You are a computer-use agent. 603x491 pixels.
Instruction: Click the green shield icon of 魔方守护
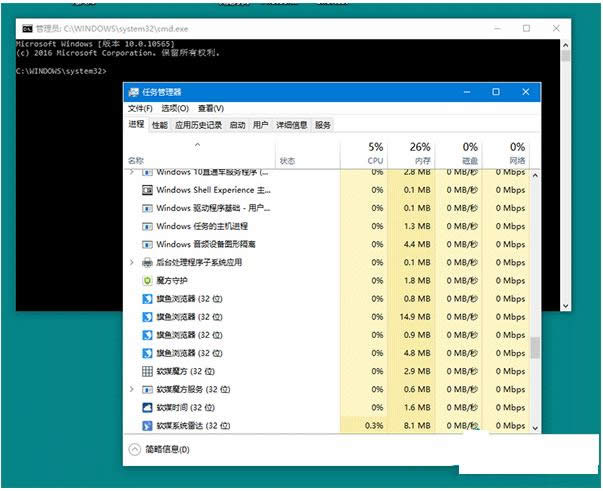tap(147, 281)
